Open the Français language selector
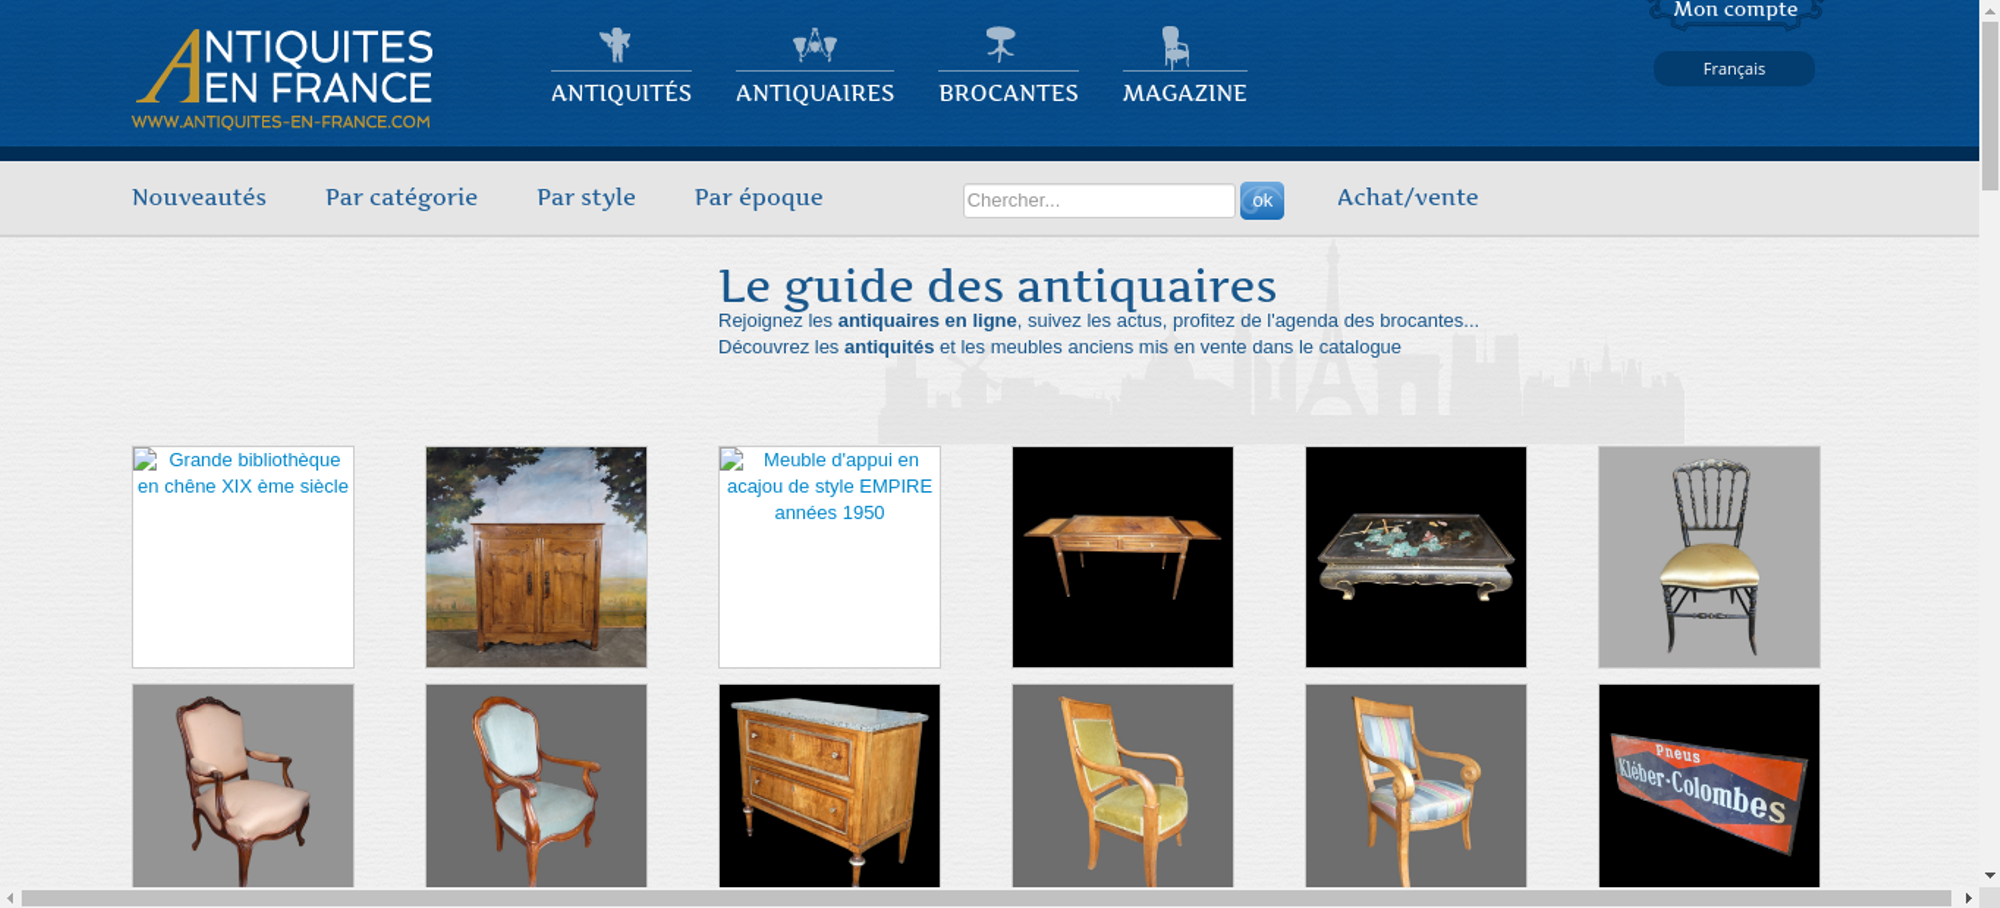Screen dimensions: 2000x908 (x=1733, y=69)
